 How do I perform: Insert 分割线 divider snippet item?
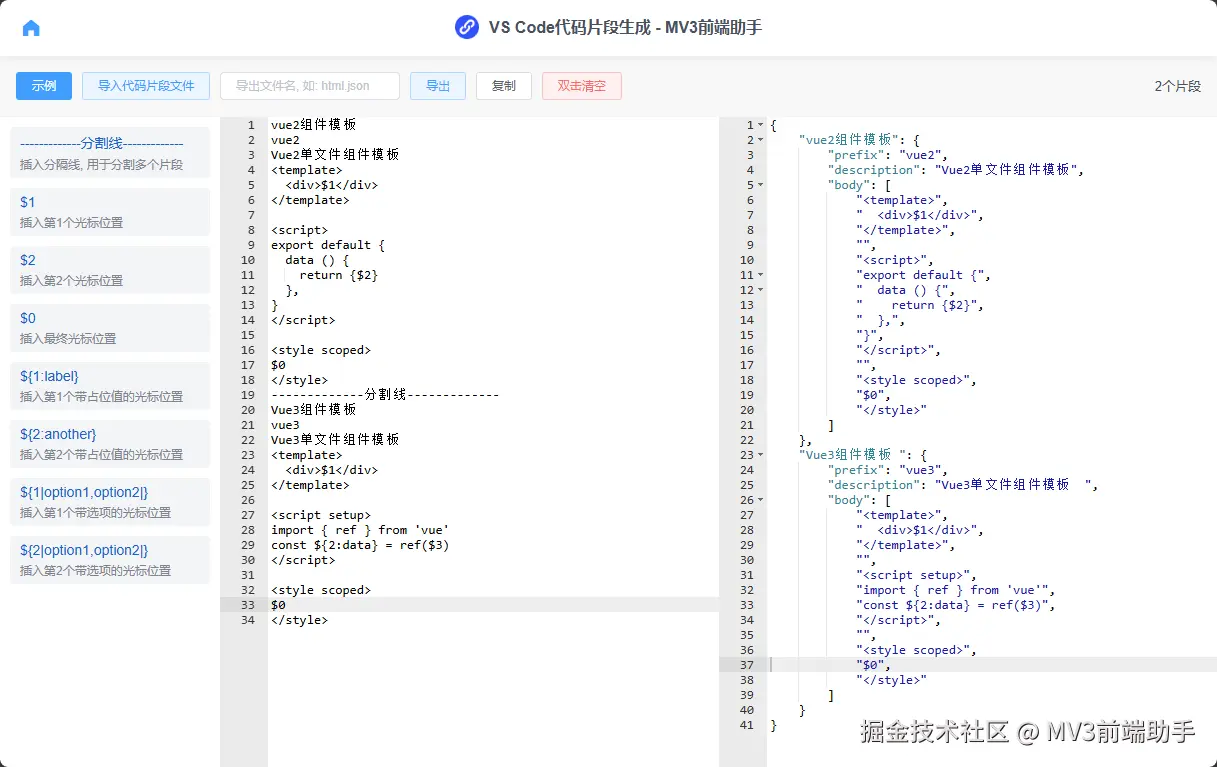click(110, 153)
